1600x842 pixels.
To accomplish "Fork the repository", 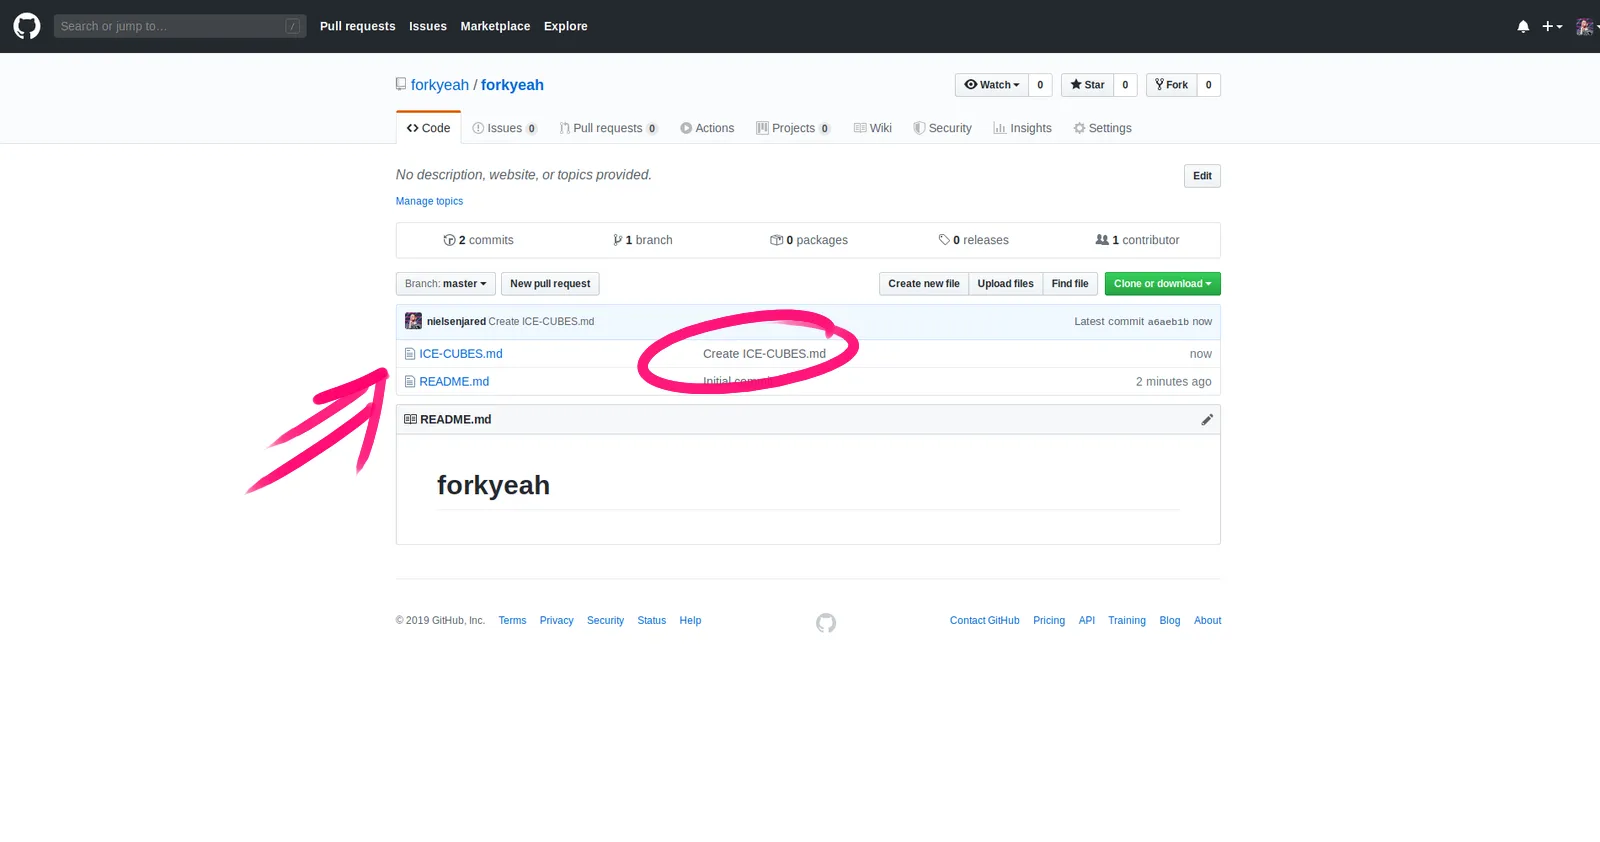I will (x=1171, y=85).
